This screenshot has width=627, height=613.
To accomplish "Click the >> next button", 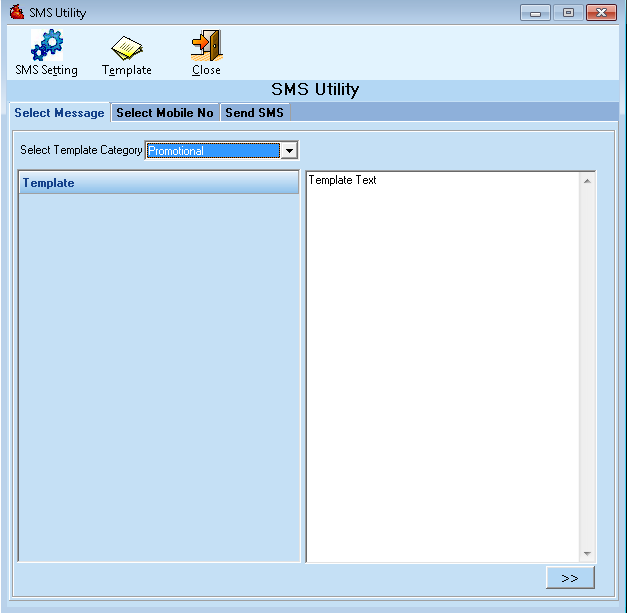I will point(570,578).
